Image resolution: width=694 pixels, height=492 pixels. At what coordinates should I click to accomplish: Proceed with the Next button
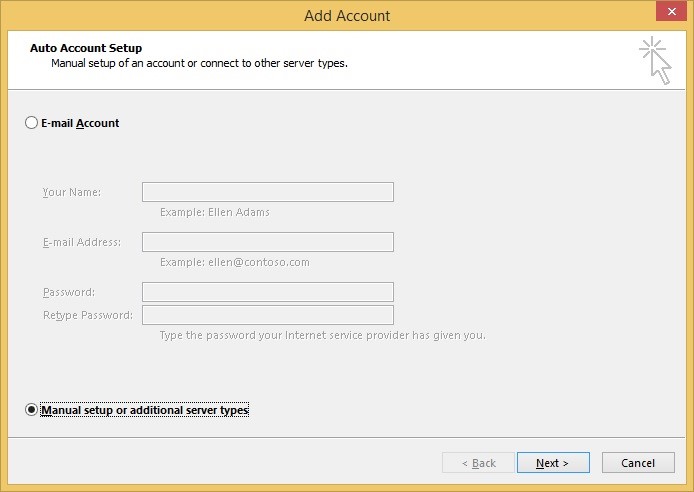[553, 463]
